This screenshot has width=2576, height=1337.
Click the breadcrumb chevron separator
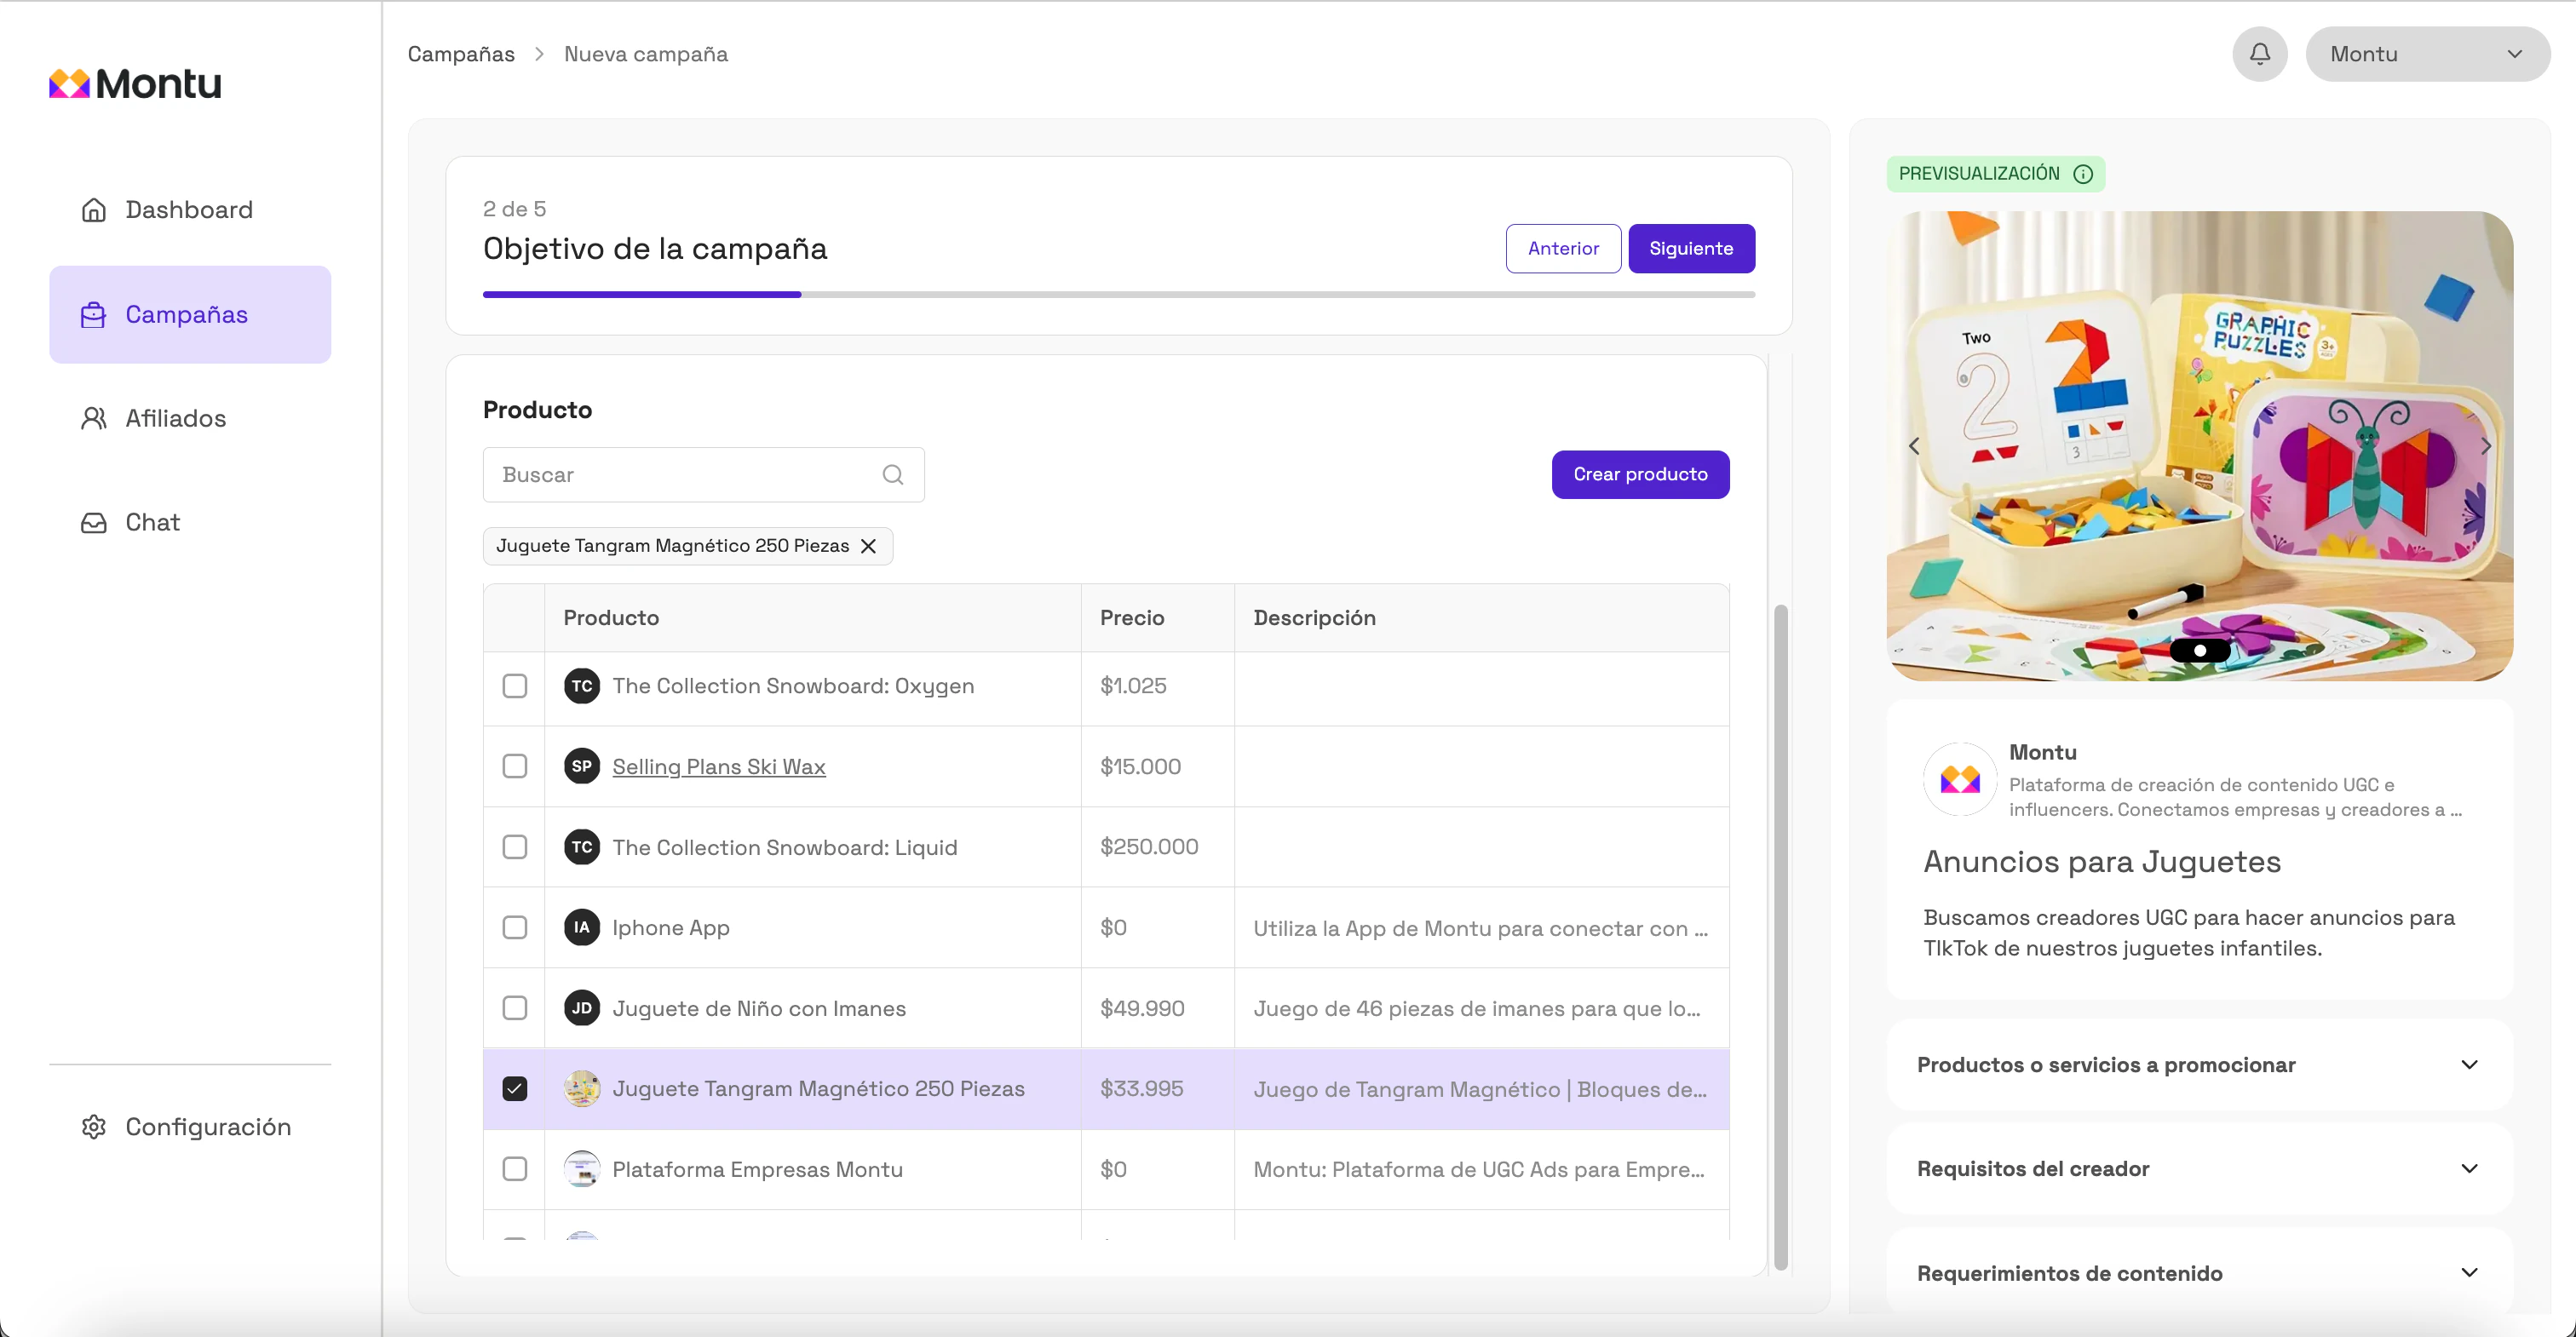click(540, 54)
